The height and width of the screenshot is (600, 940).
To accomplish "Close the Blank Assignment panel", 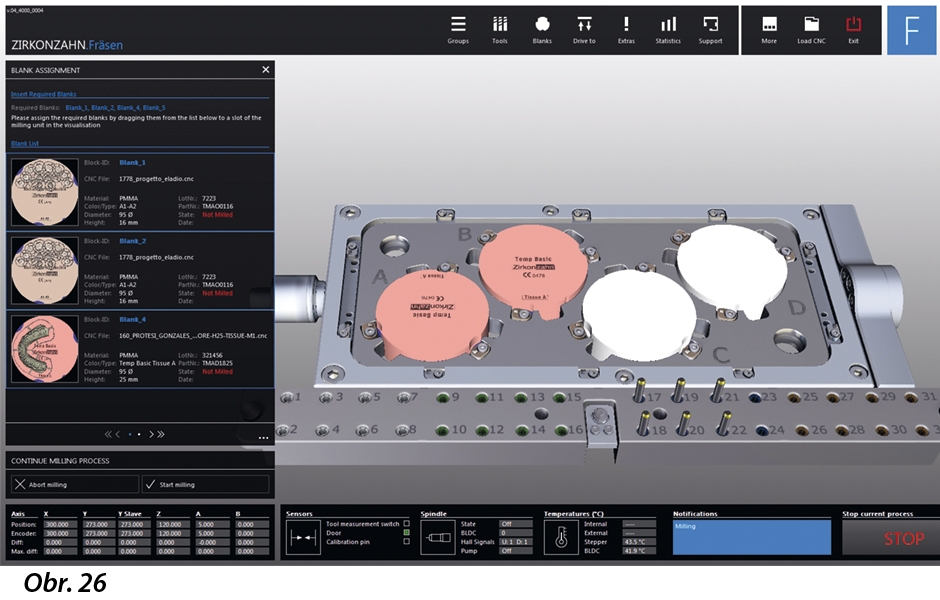I will (266, 70).
